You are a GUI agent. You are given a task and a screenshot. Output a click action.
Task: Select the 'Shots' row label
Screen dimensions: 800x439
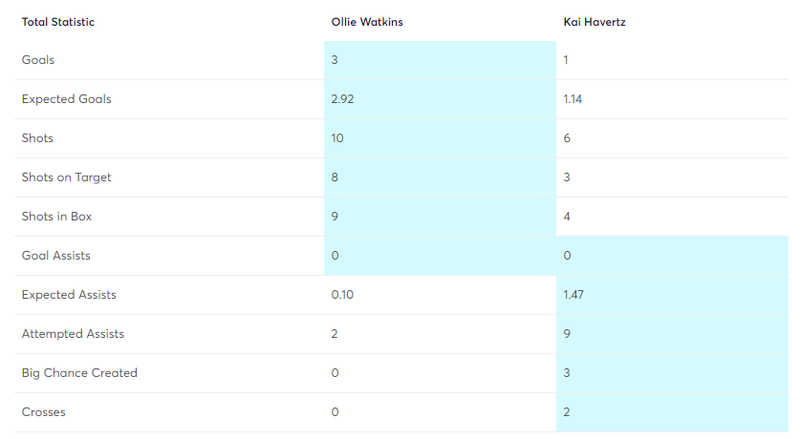tap(37, 138)
